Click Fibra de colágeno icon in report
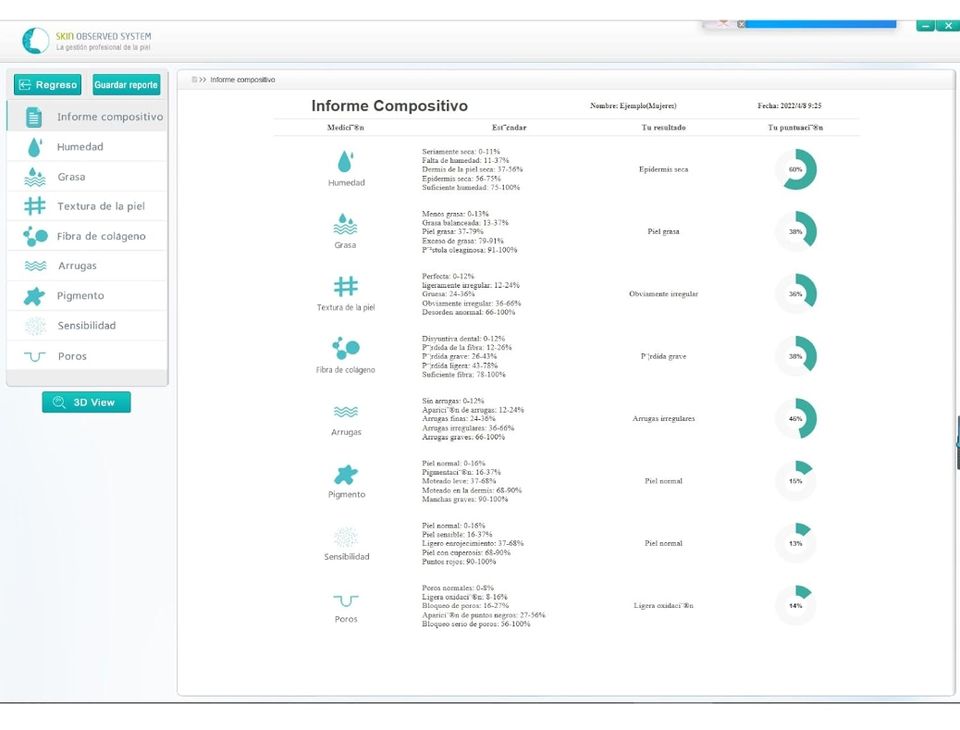This screenshot has height=730, width=960. pyautogui.click(x=346, y=348)
